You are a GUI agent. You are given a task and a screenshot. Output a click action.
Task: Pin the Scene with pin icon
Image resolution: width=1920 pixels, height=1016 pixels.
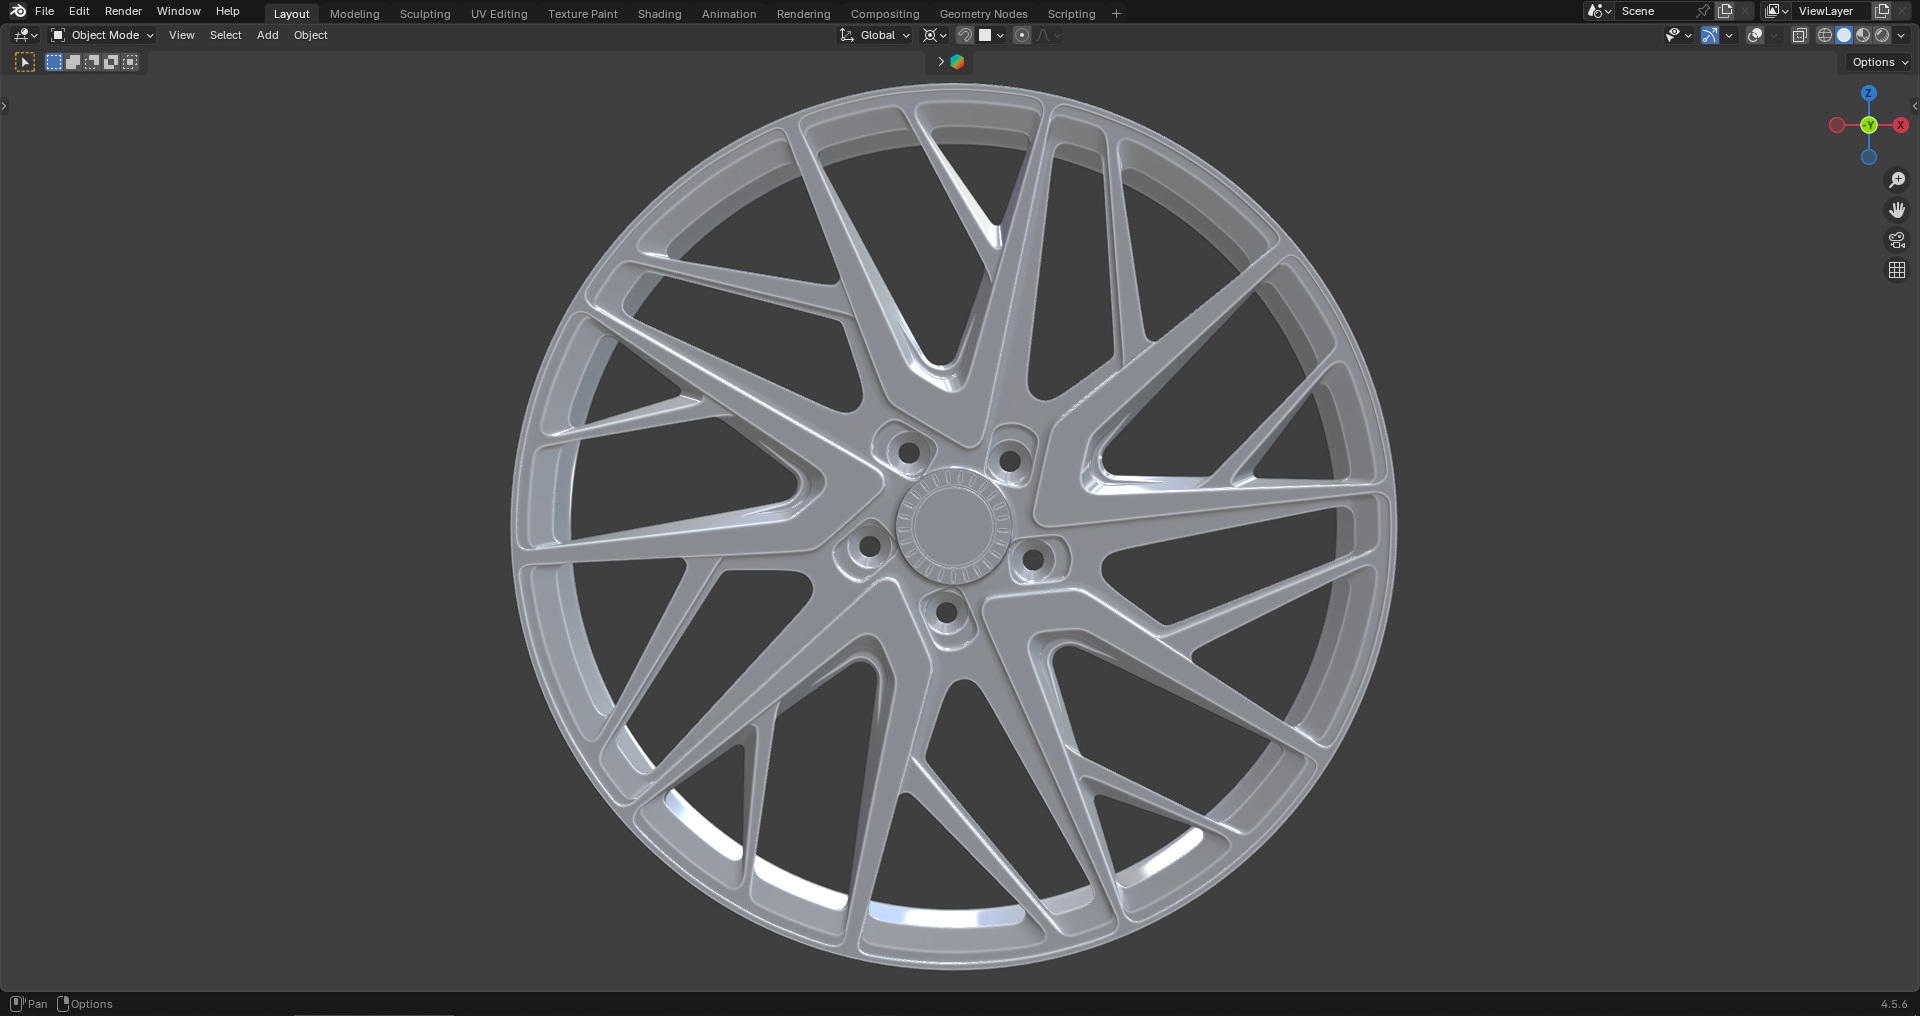pos(1703,11)
